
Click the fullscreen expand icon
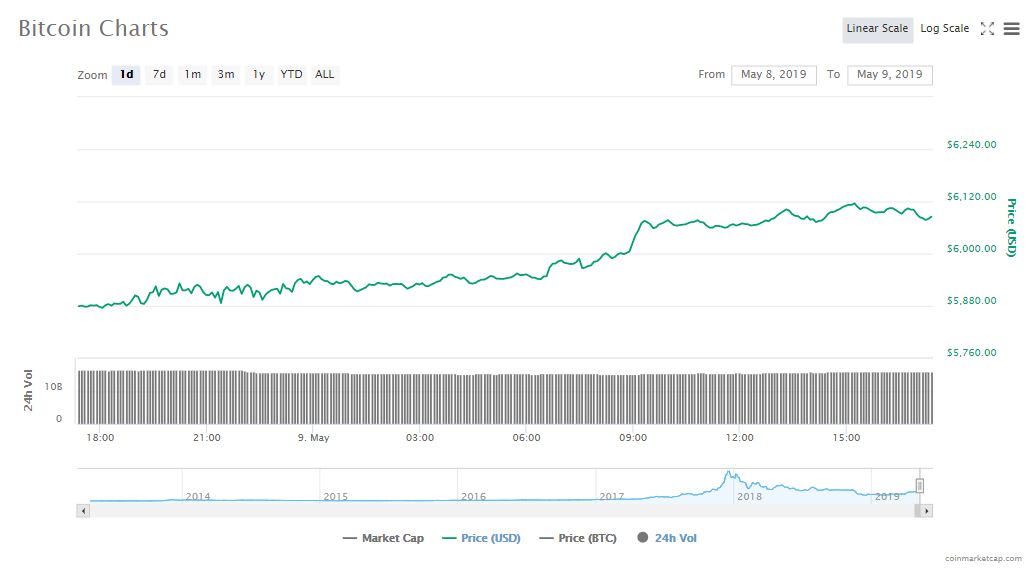click(x=987, y=29)
